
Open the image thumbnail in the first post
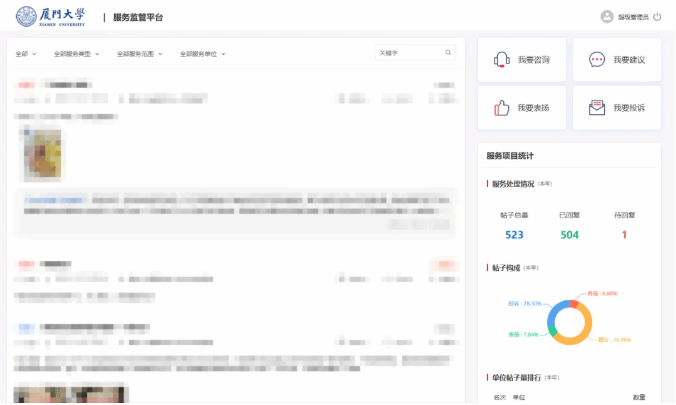[42, 155]
